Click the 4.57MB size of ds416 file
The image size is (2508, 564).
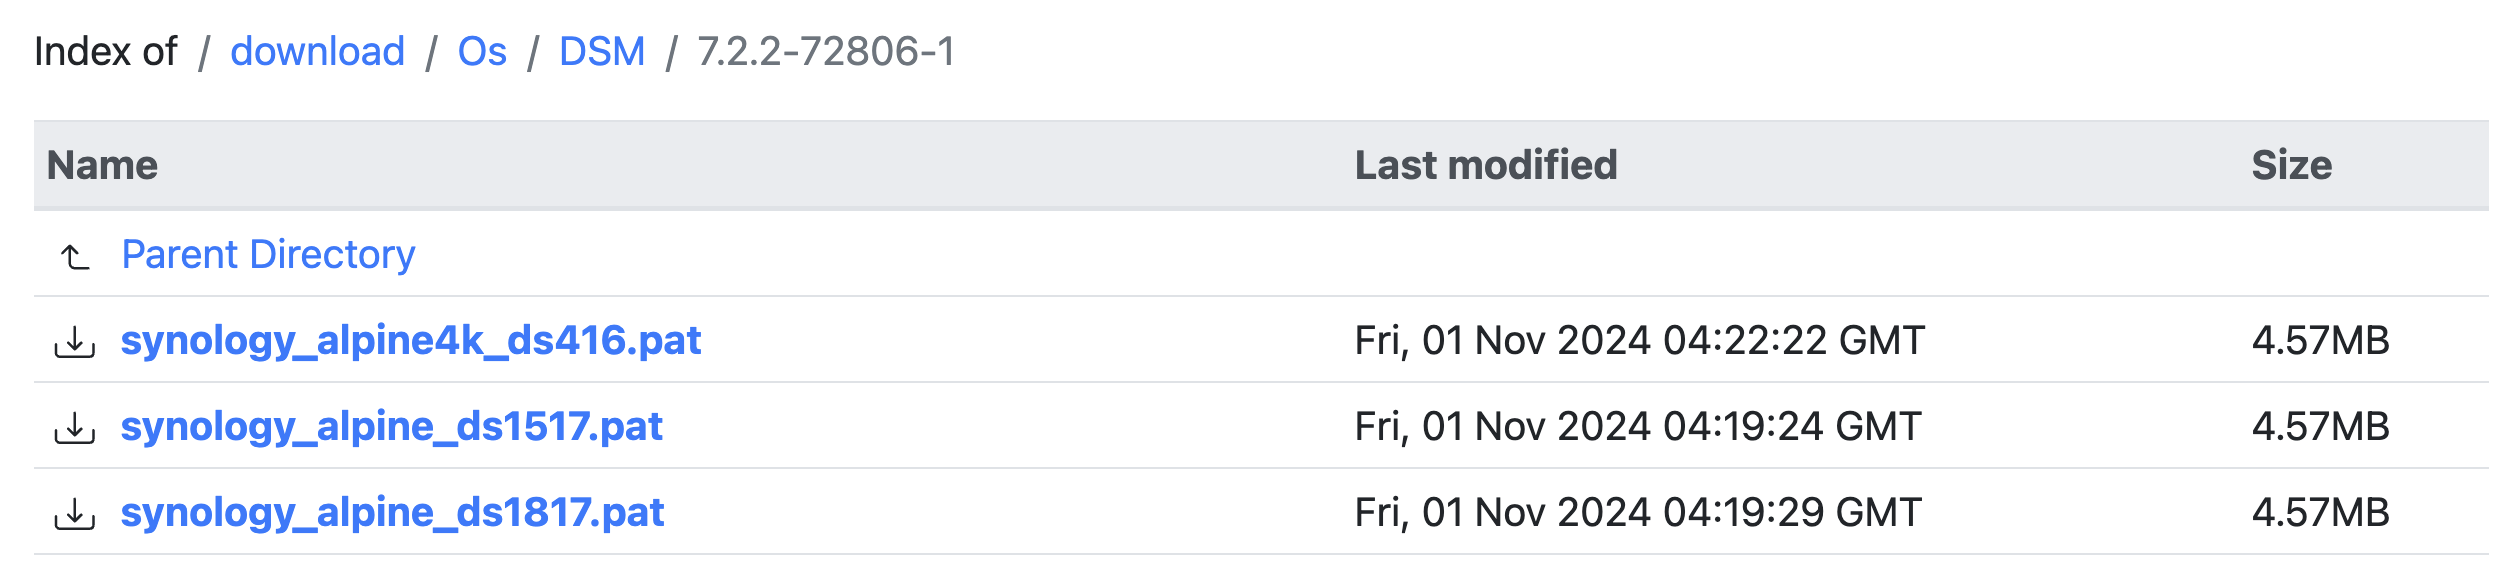(2320, 341)
